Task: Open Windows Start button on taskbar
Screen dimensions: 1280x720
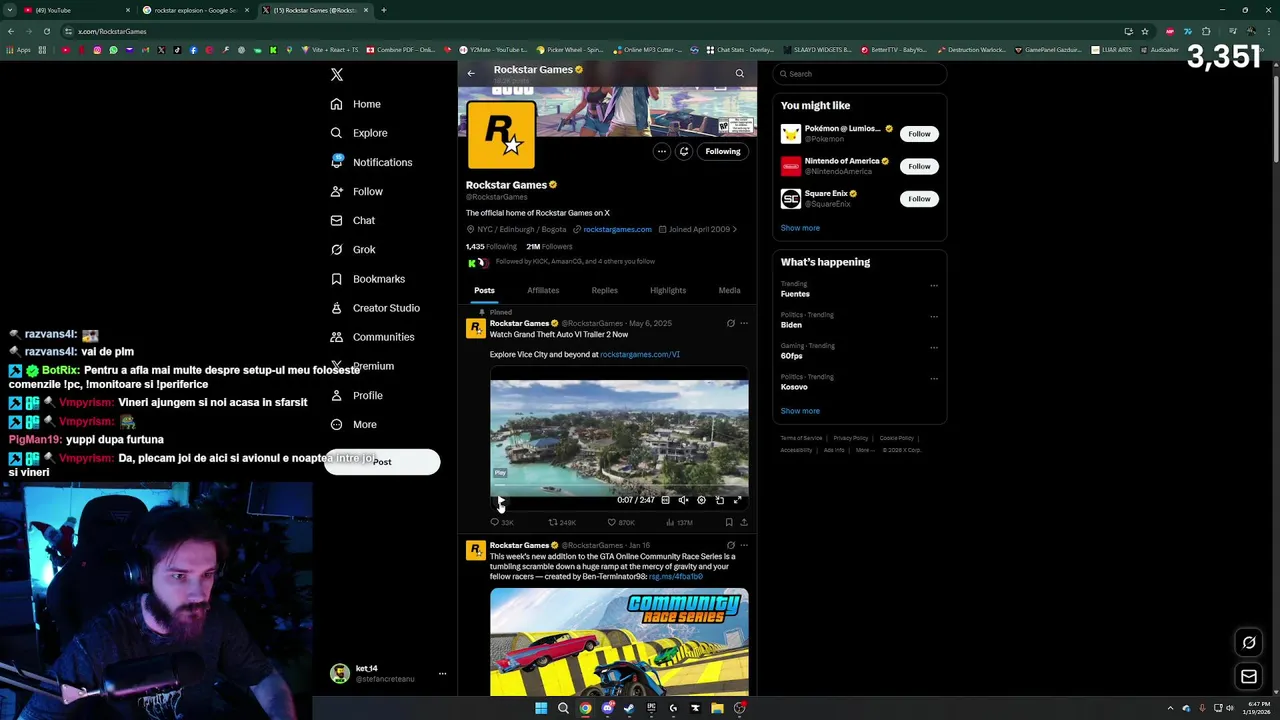Action: click(x=541, y=708)
